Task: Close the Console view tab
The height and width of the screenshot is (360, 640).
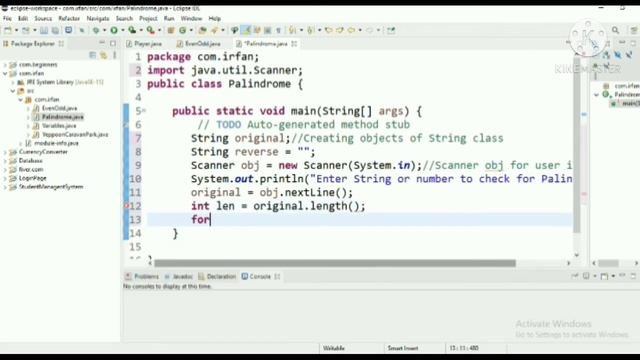Action: (x=278, y=277)
